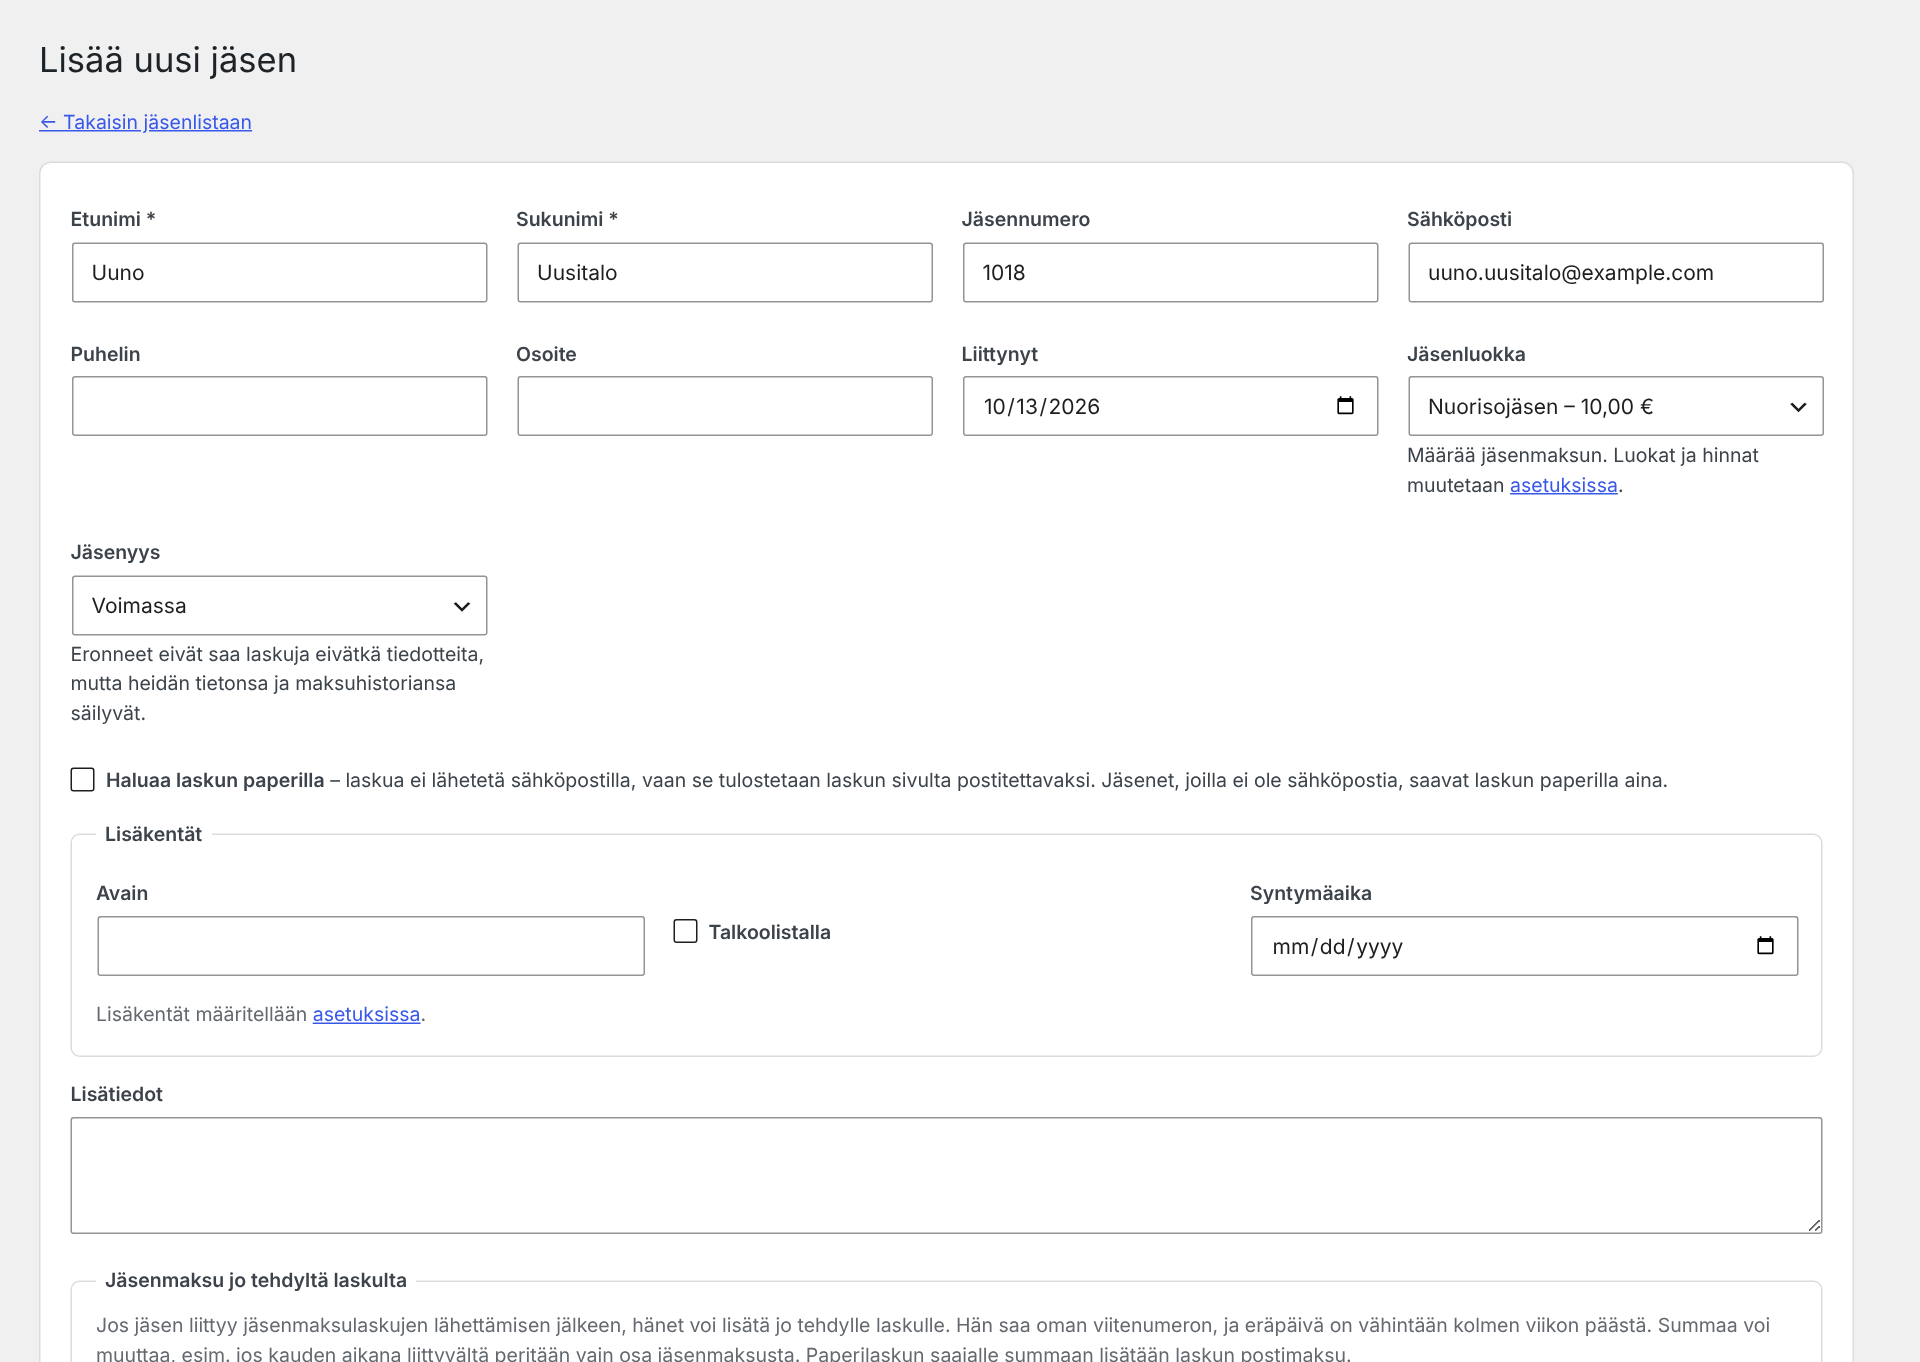Viewport: 1920px width, 1362px height.
Task: Focus the Avain text field
Action: (x=370, y=946)
